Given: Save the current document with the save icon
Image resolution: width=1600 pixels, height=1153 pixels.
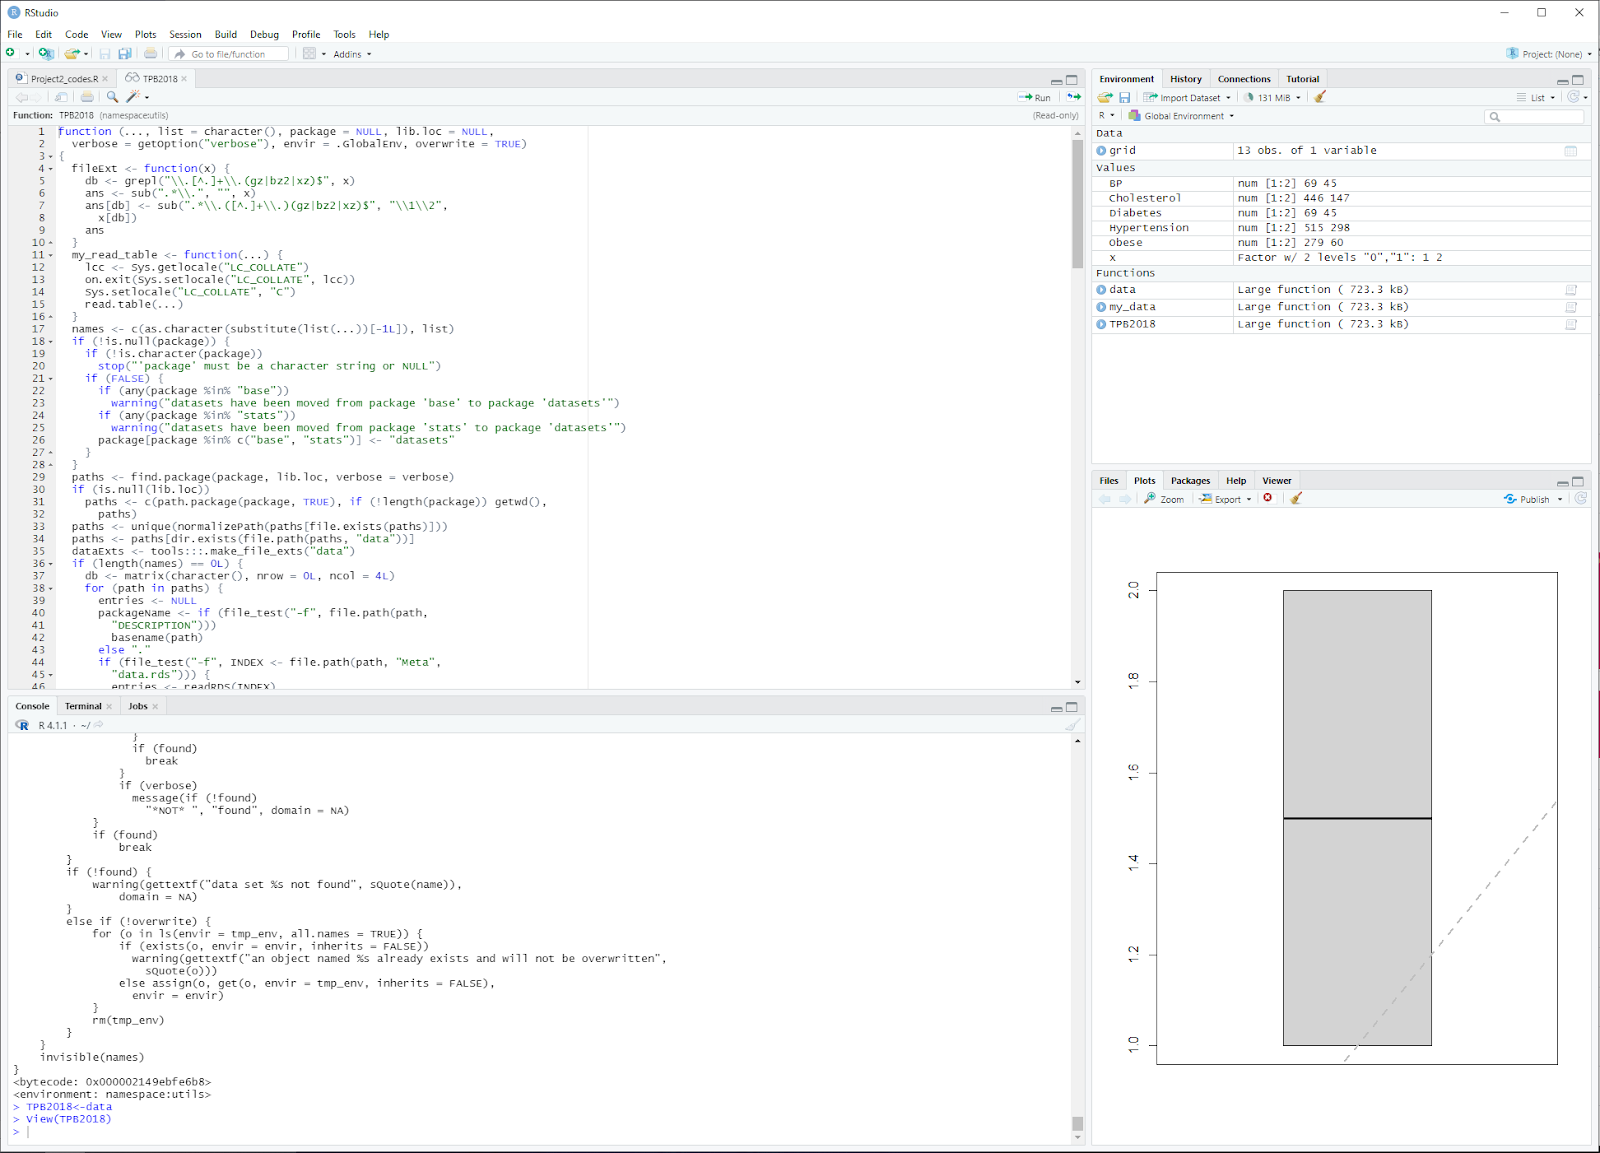Looking at the screenshot, I should click(104, 54).
